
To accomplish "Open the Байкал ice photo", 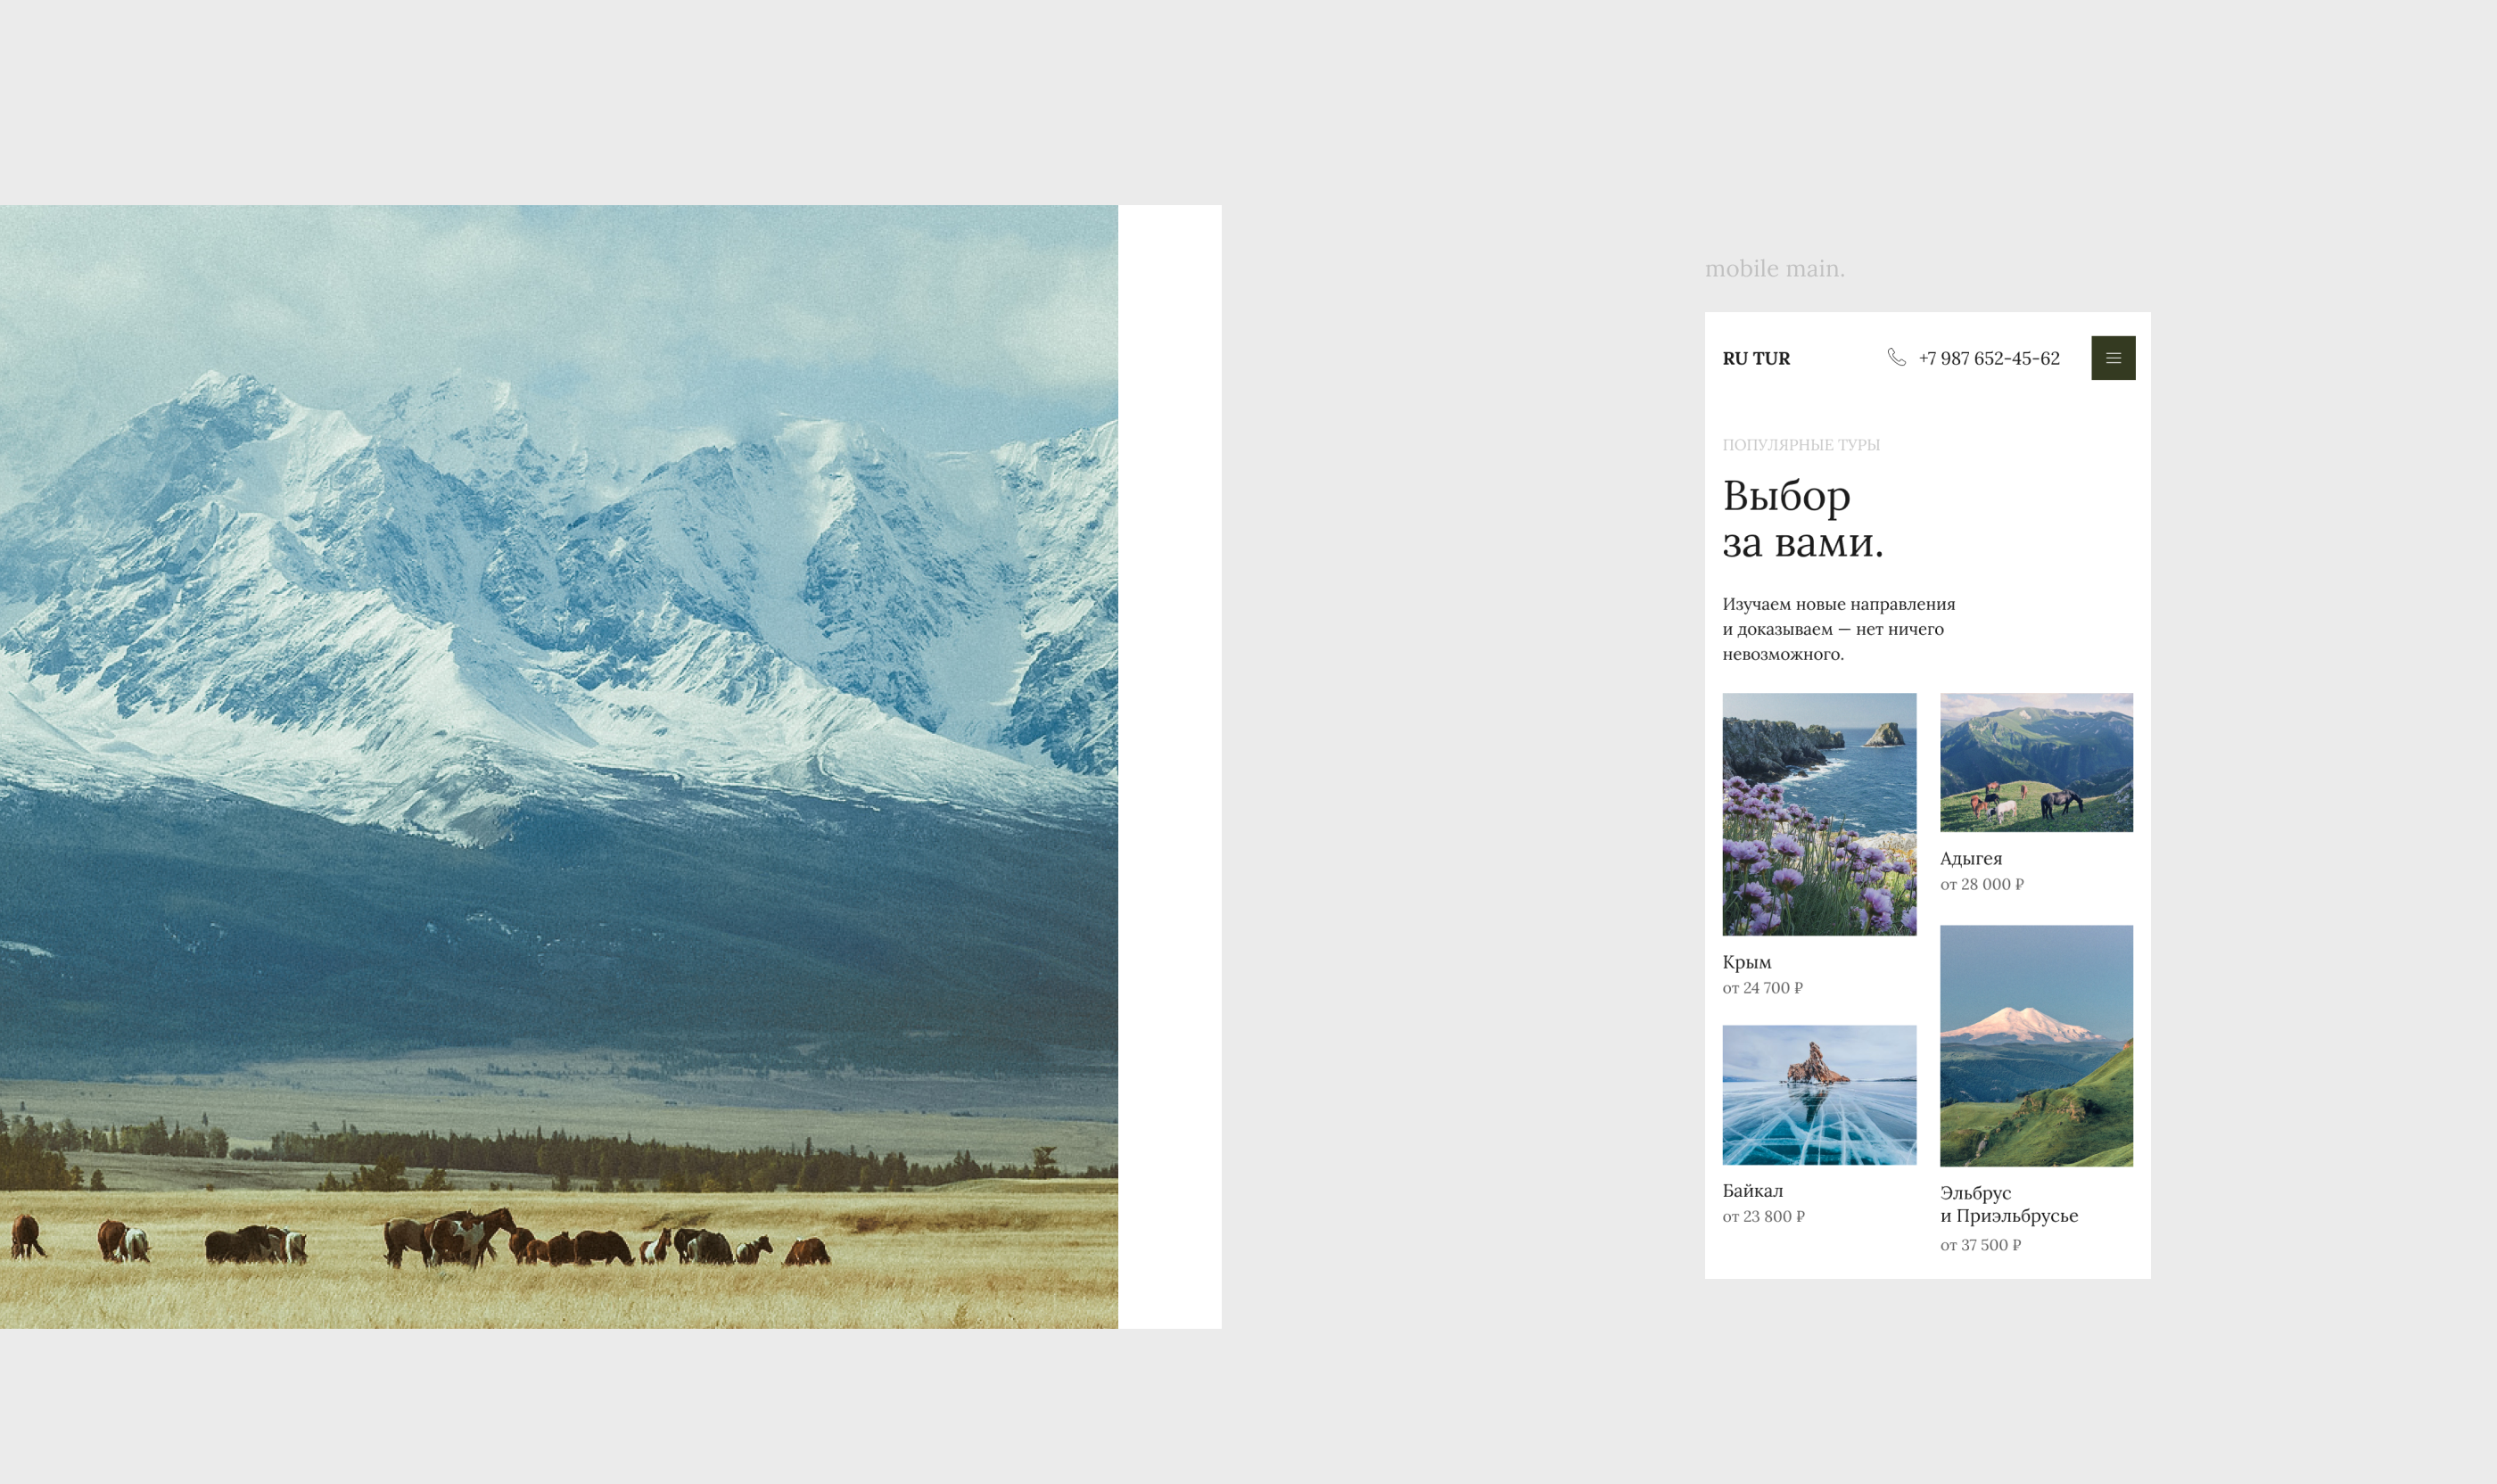I will pos(1819,1095).
